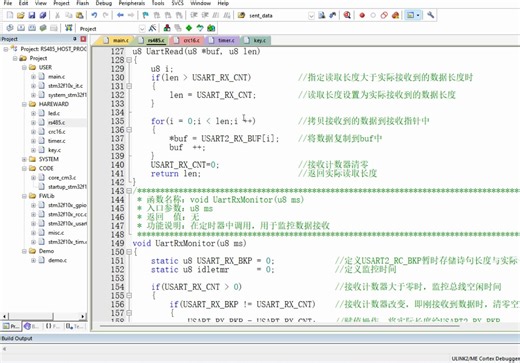Screen dimensions: 520x363
Task: Open the Peripherals menu
Action: (132, 3)
